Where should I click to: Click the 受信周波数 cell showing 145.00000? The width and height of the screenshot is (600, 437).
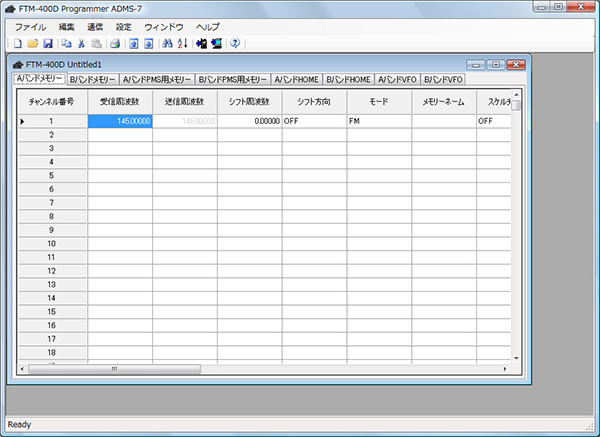[120, 121]
